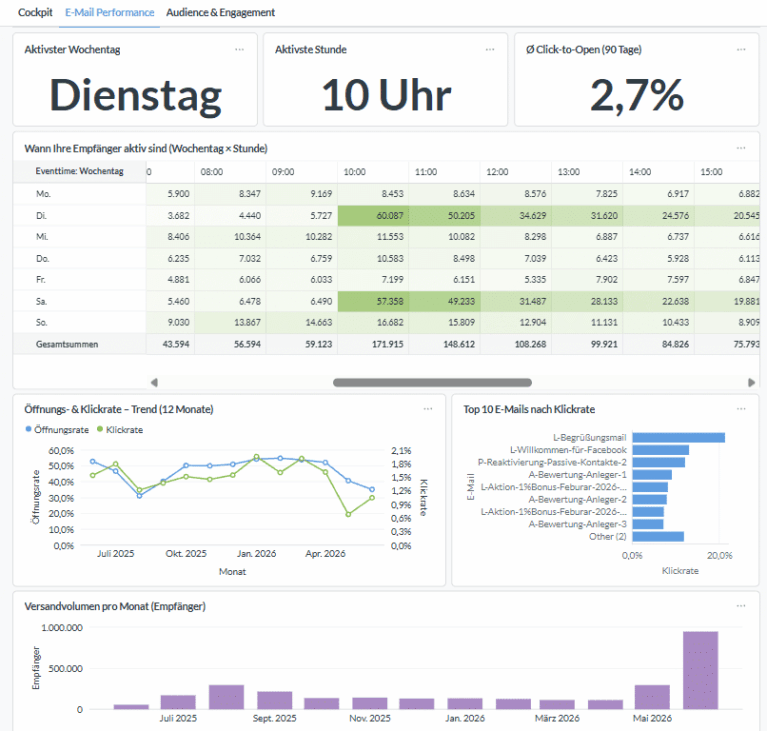Click the tallest purple bar in Versandvolumen chart
The height and width of the screenshot is (731, 767).
pos(700,670)
